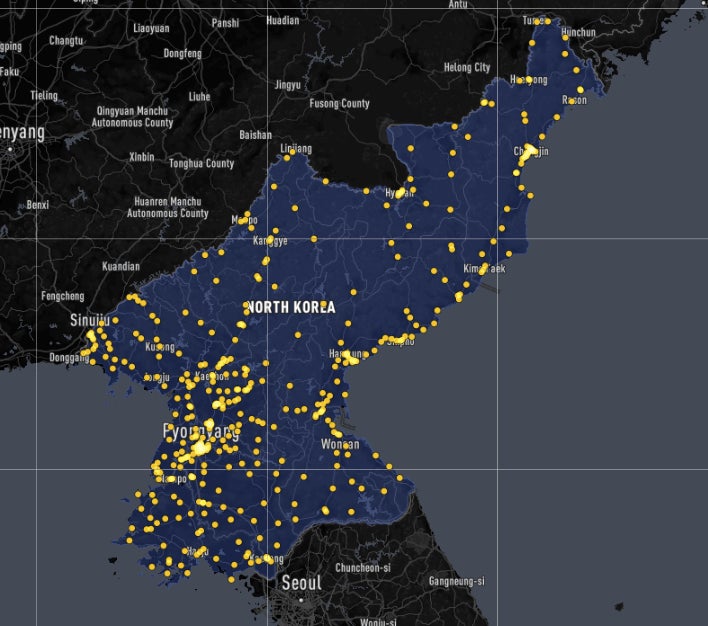The height and width of the screenshot is (626, 708).
Task: Click the Changtu label
Action: (66, 41)
